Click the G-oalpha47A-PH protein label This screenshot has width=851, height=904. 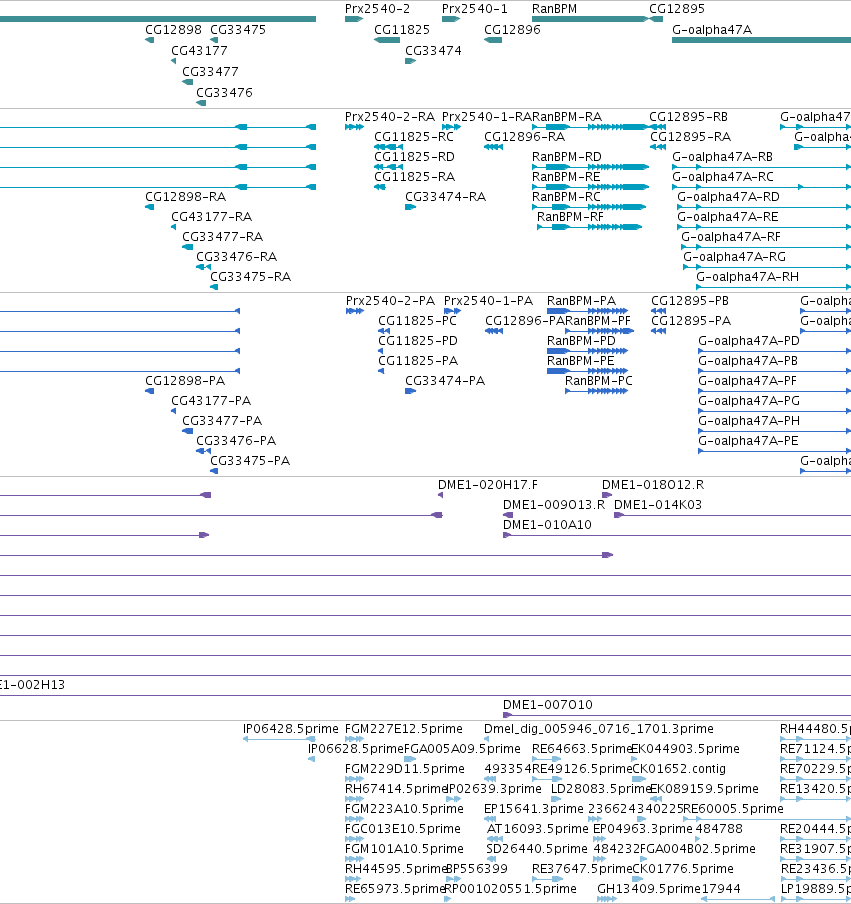(x=749, y=420)
